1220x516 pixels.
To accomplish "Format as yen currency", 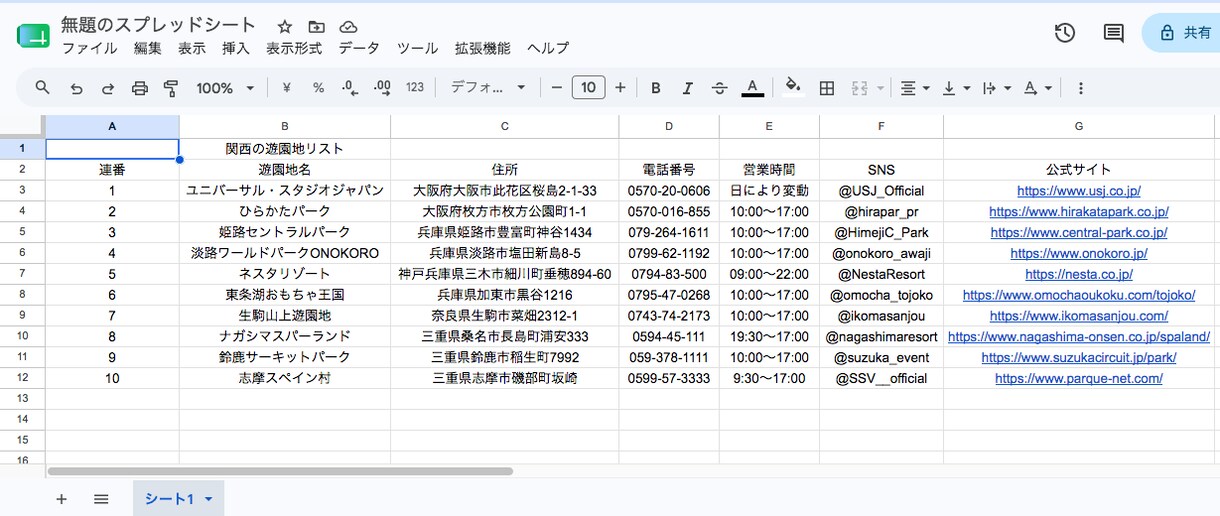I will coord(287,88).
